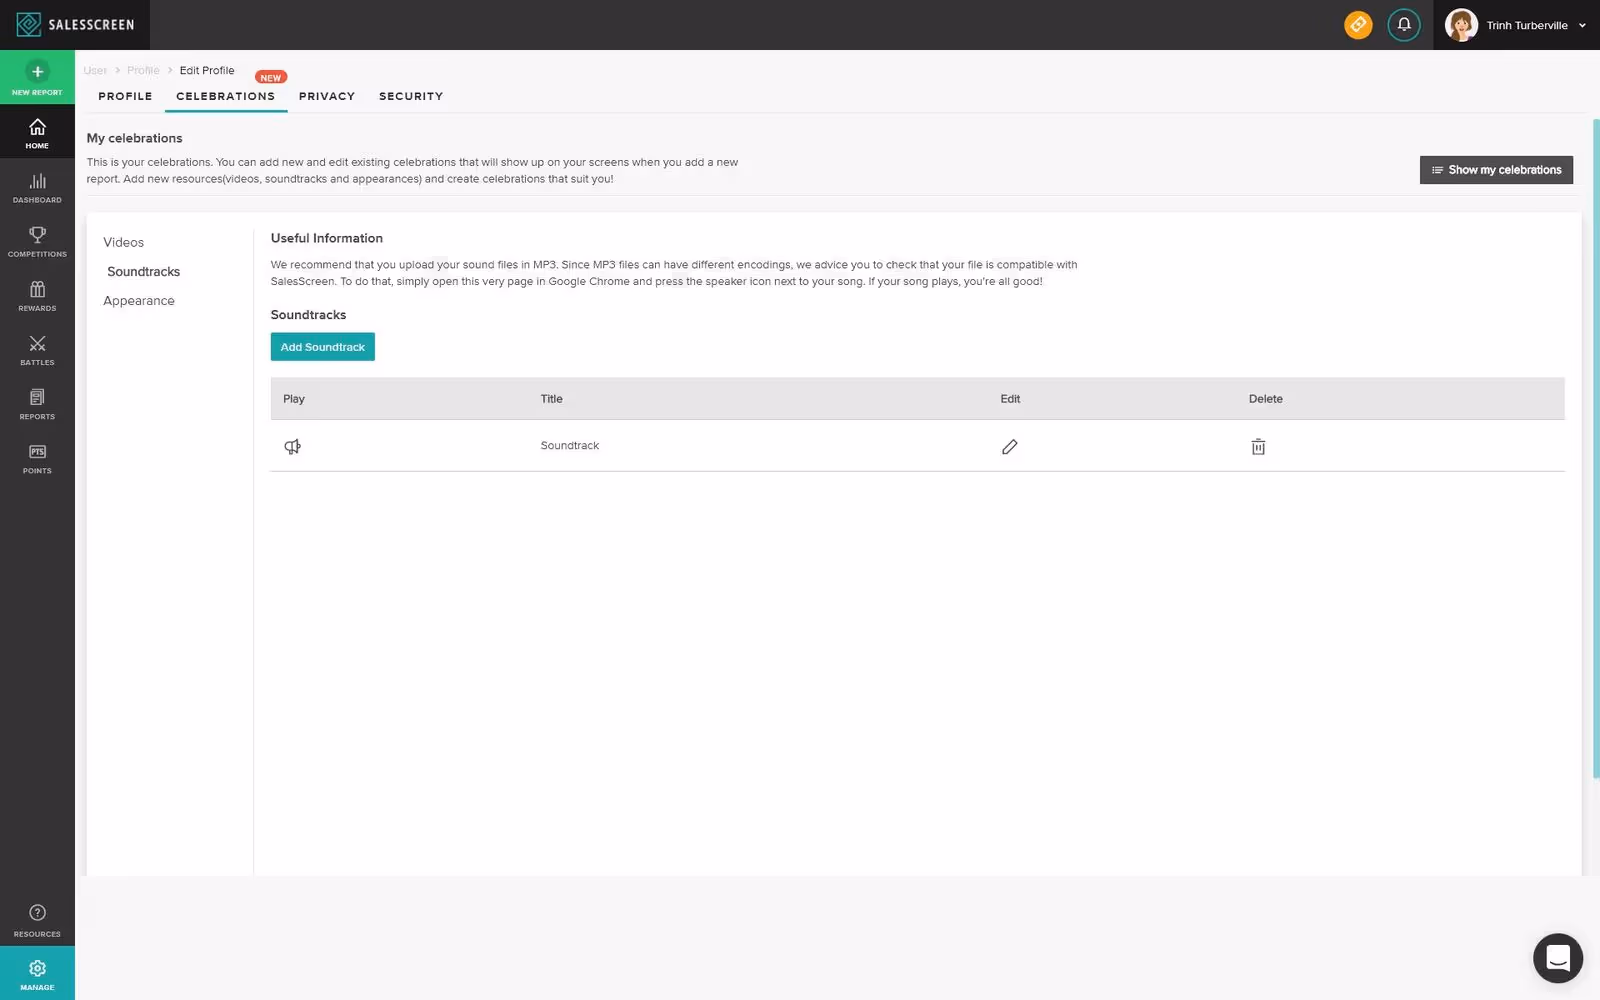Select Appearance in the resources list

[139, 300]
